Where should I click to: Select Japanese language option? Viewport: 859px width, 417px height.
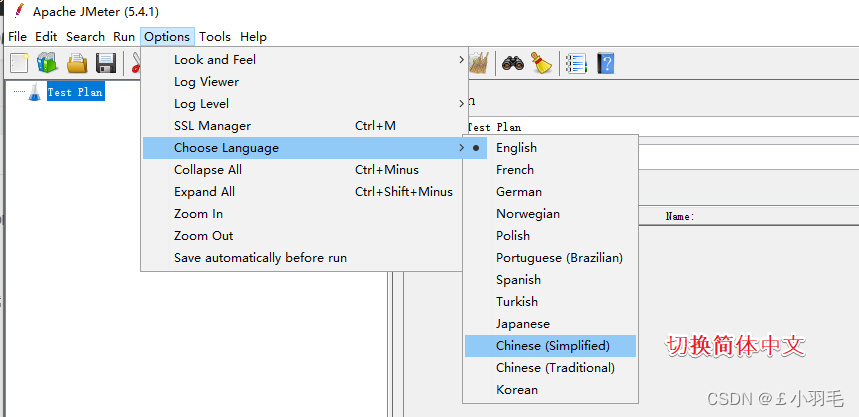[x=551, y=324]
